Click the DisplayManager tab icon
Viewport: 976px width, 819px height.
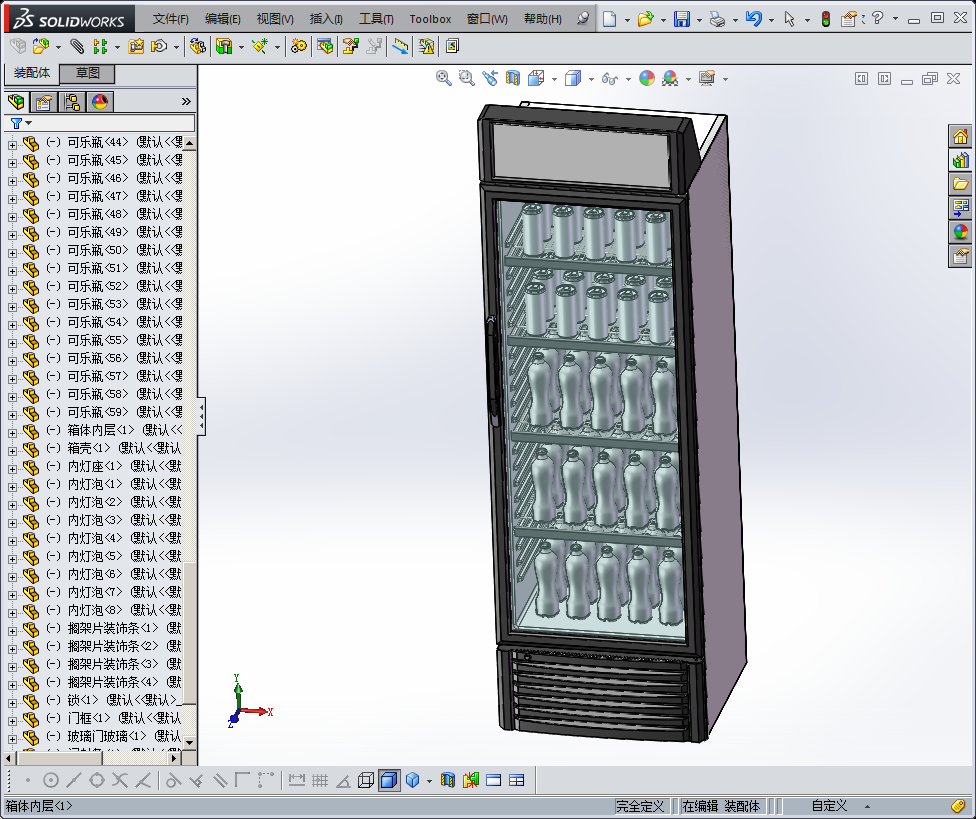[x=100, y=101]
